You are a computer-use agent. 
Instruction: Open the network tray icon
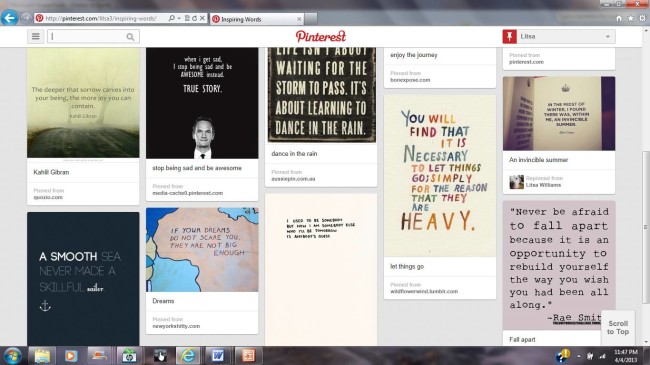602,356
